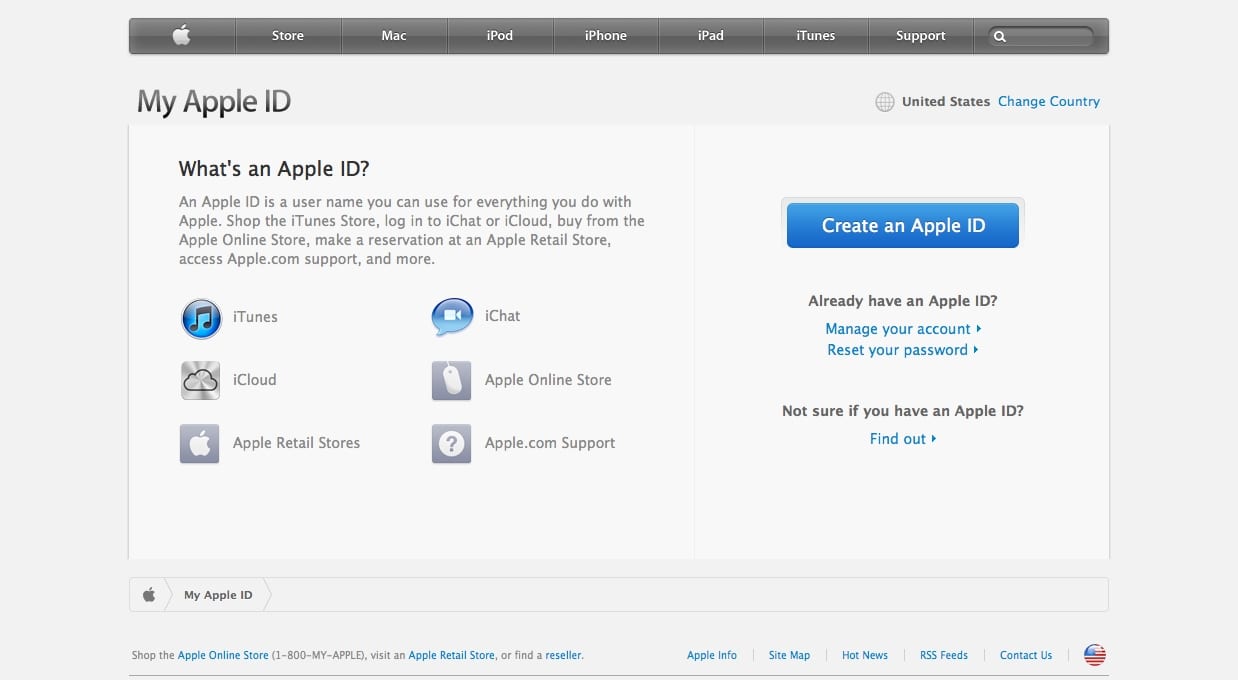Click the iChat text label

(x=503, y=316)
